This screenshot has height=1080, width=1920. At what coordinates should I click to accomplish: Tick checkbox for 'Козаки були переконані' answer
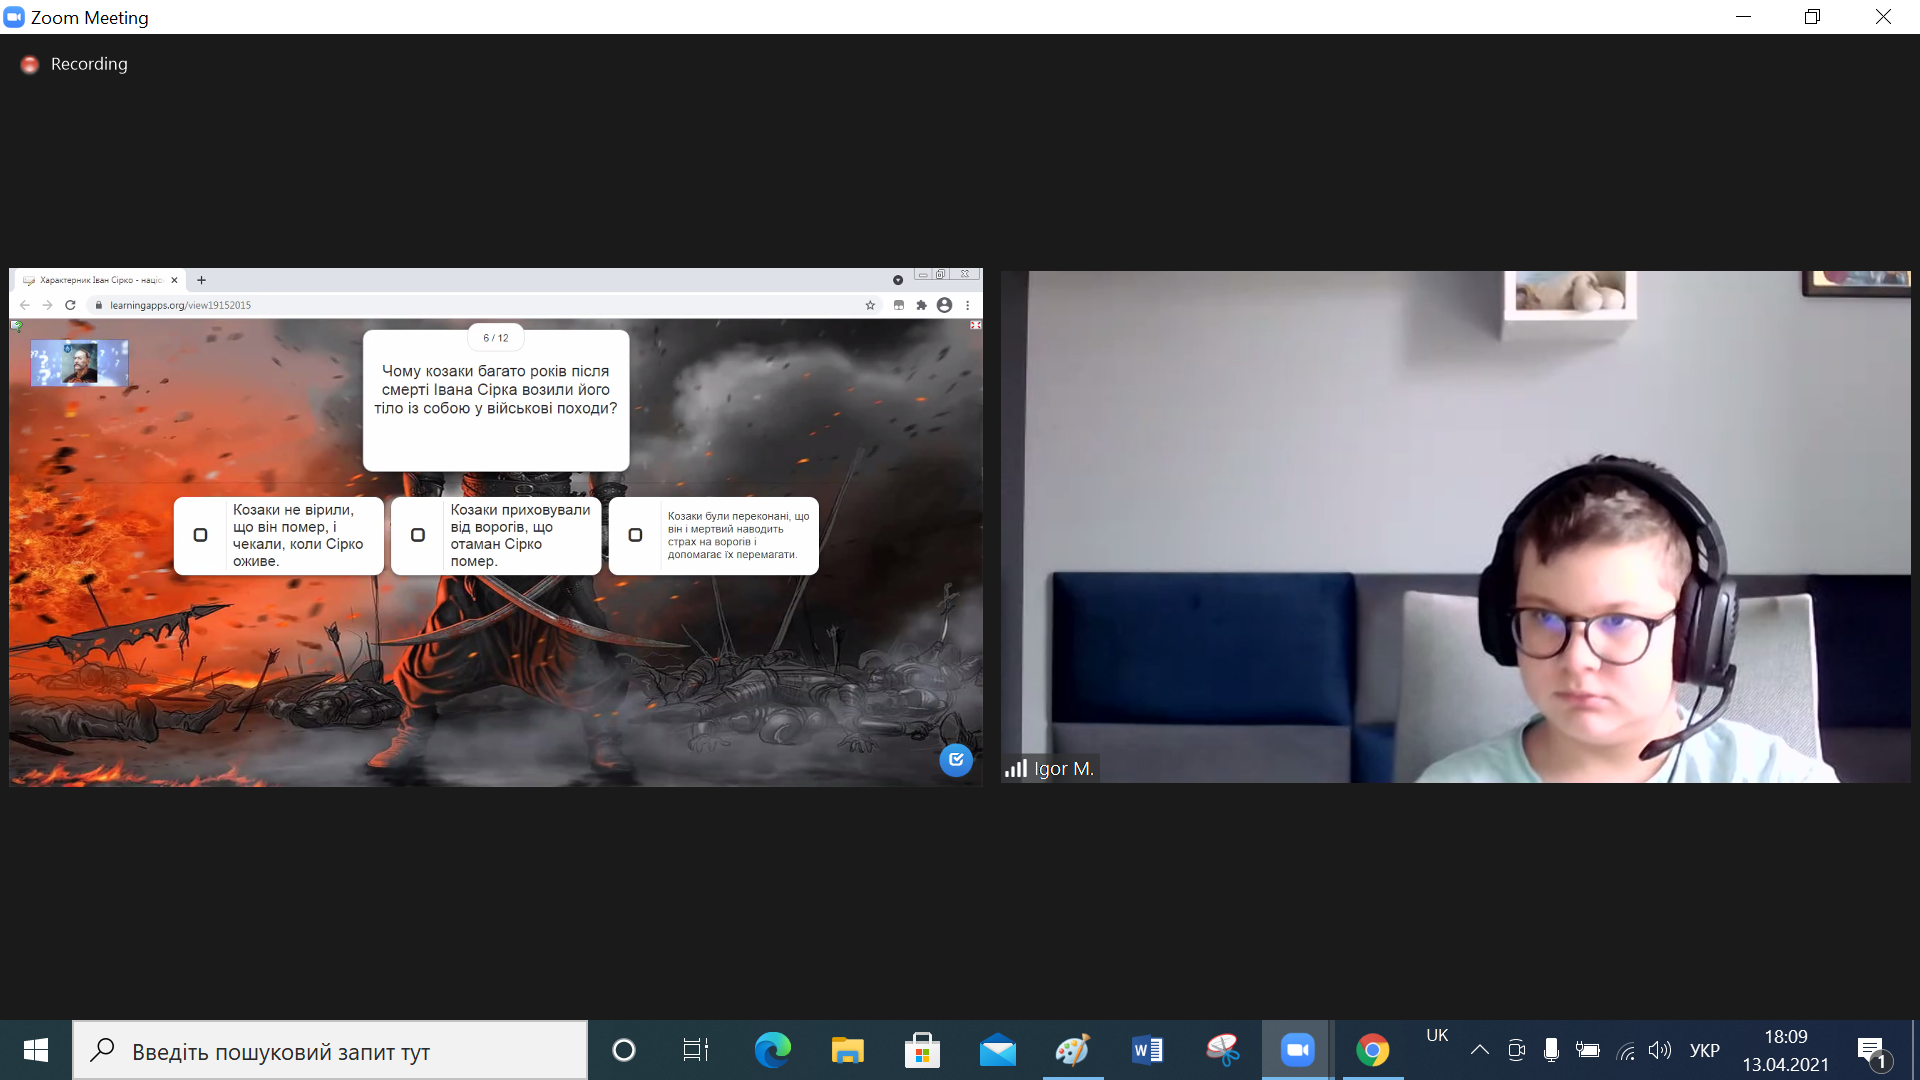click(x=635, y=535)
